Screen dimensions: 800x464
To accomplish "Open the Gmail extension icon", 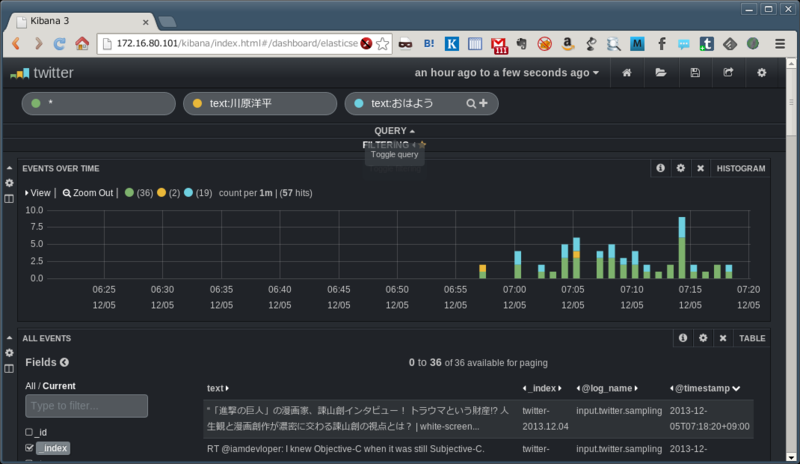I will (x=499, y=45).
